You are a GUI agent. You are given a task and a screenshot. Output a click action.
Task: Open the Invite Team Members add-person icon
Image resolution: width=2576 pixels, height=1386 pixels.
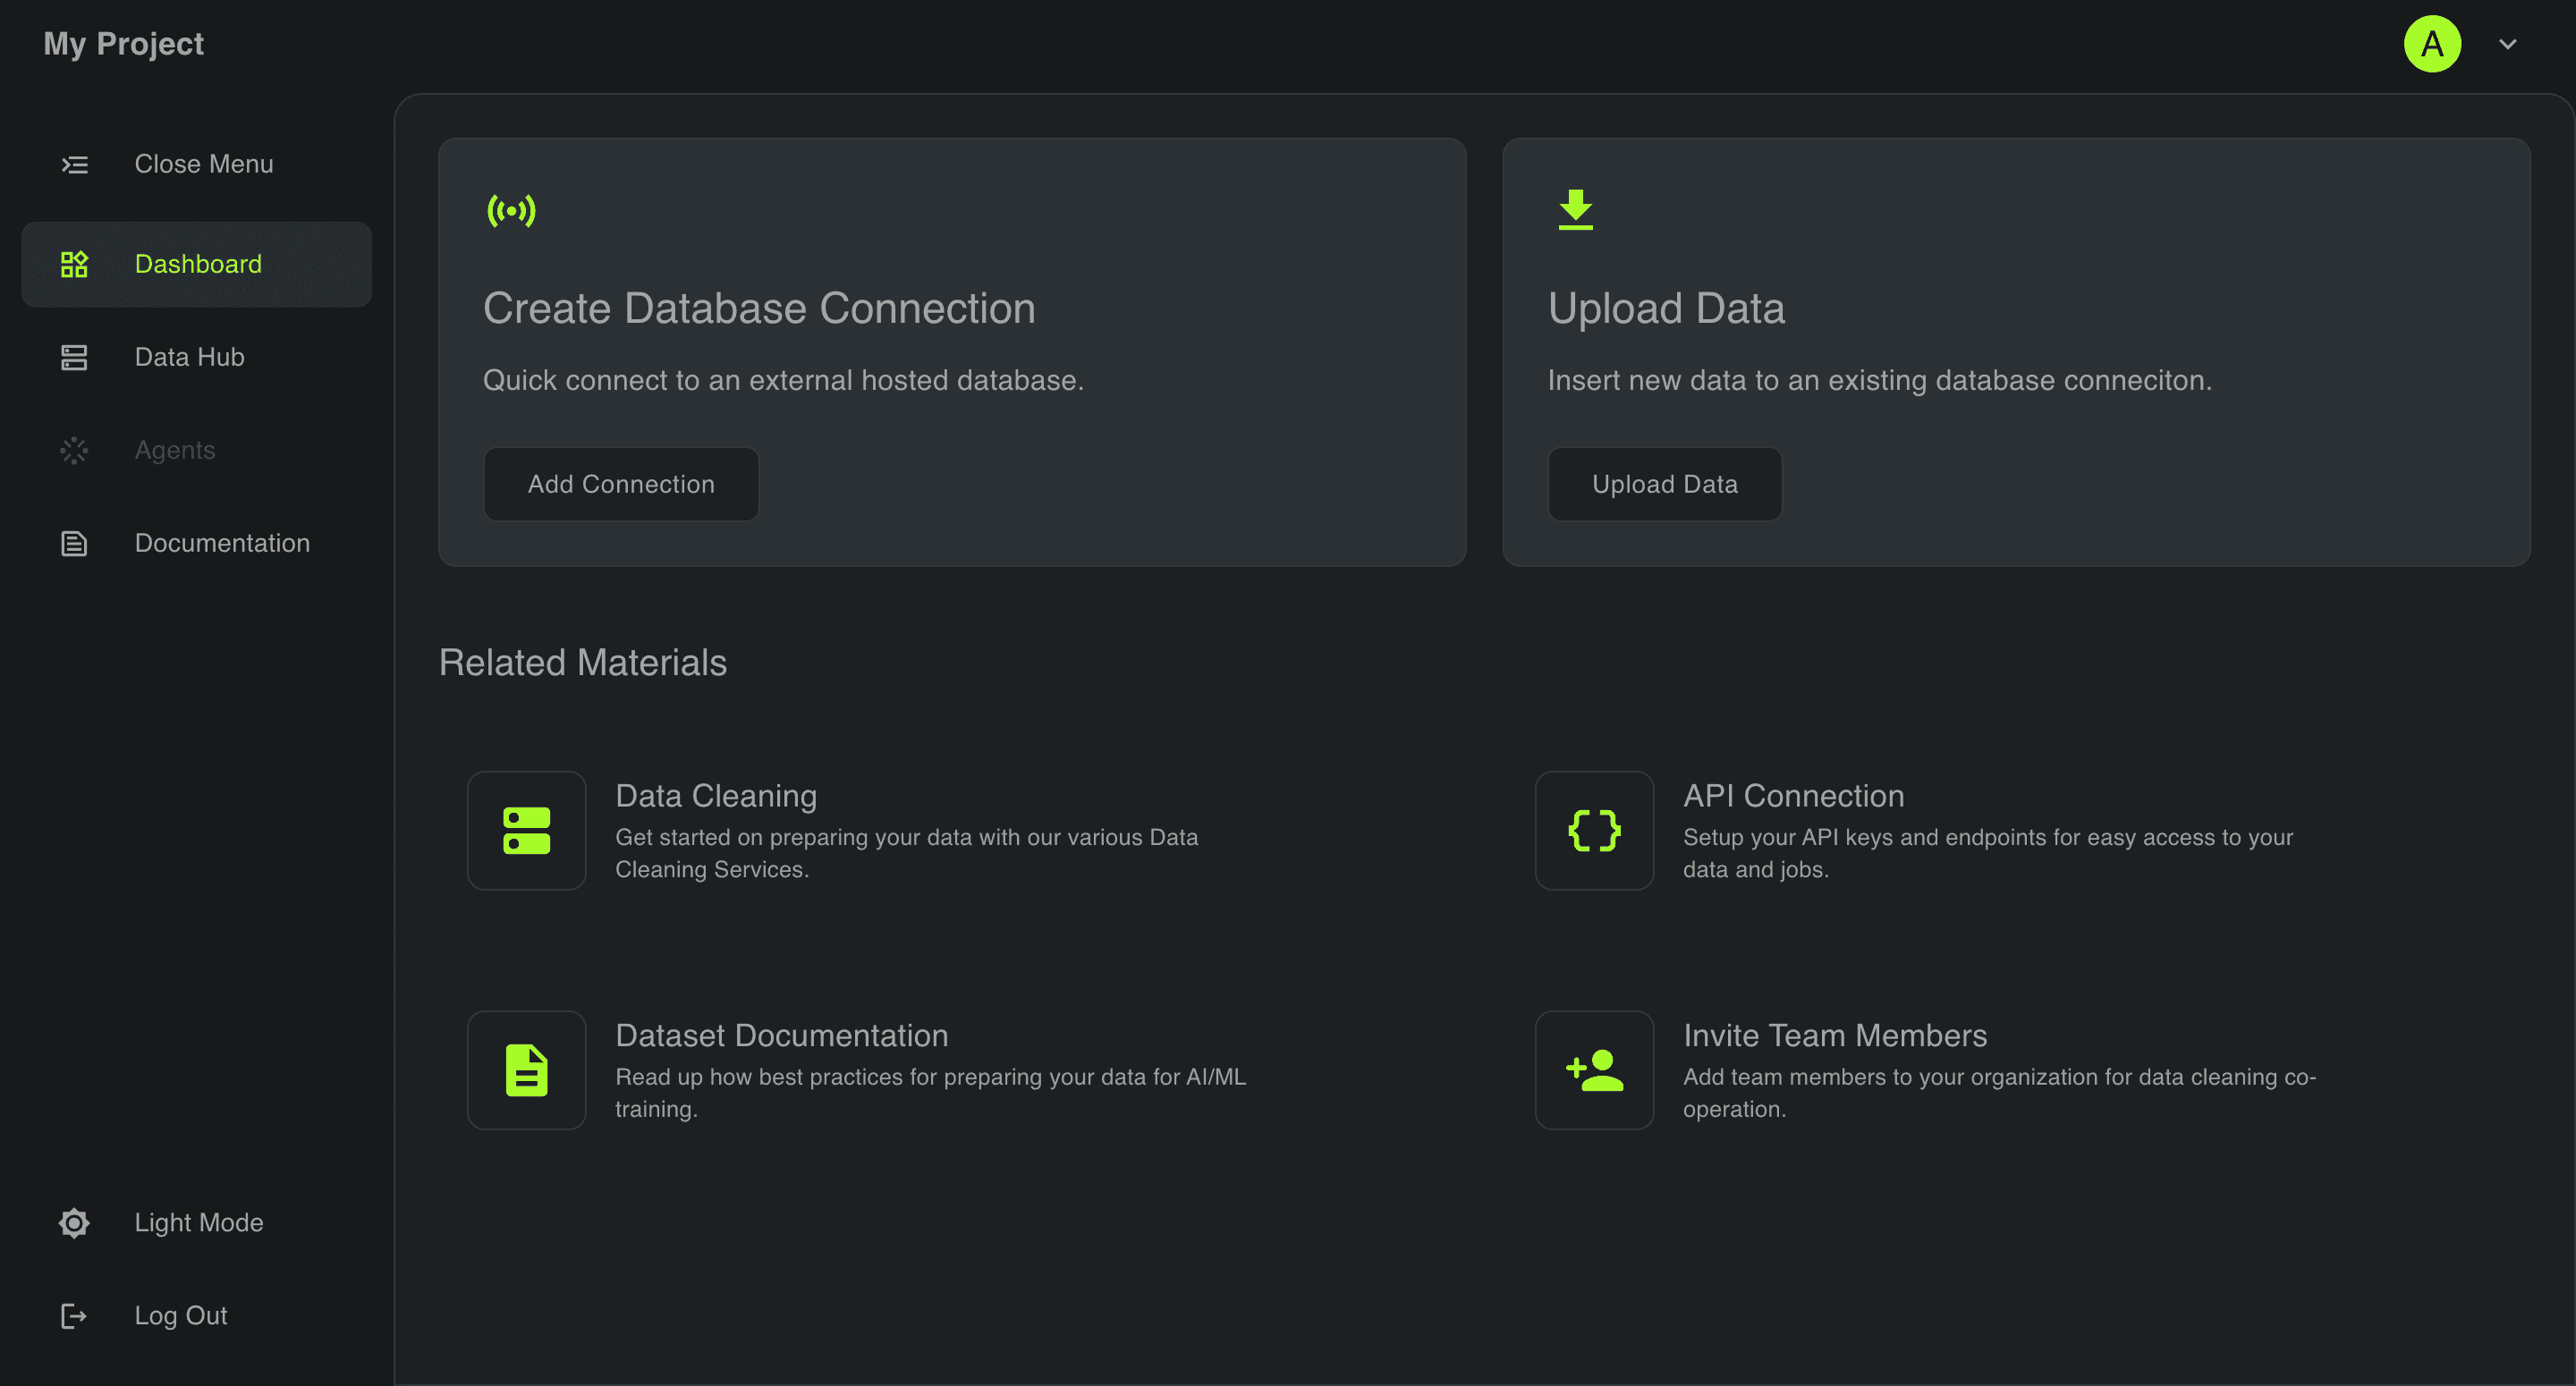(1595, 1070)
